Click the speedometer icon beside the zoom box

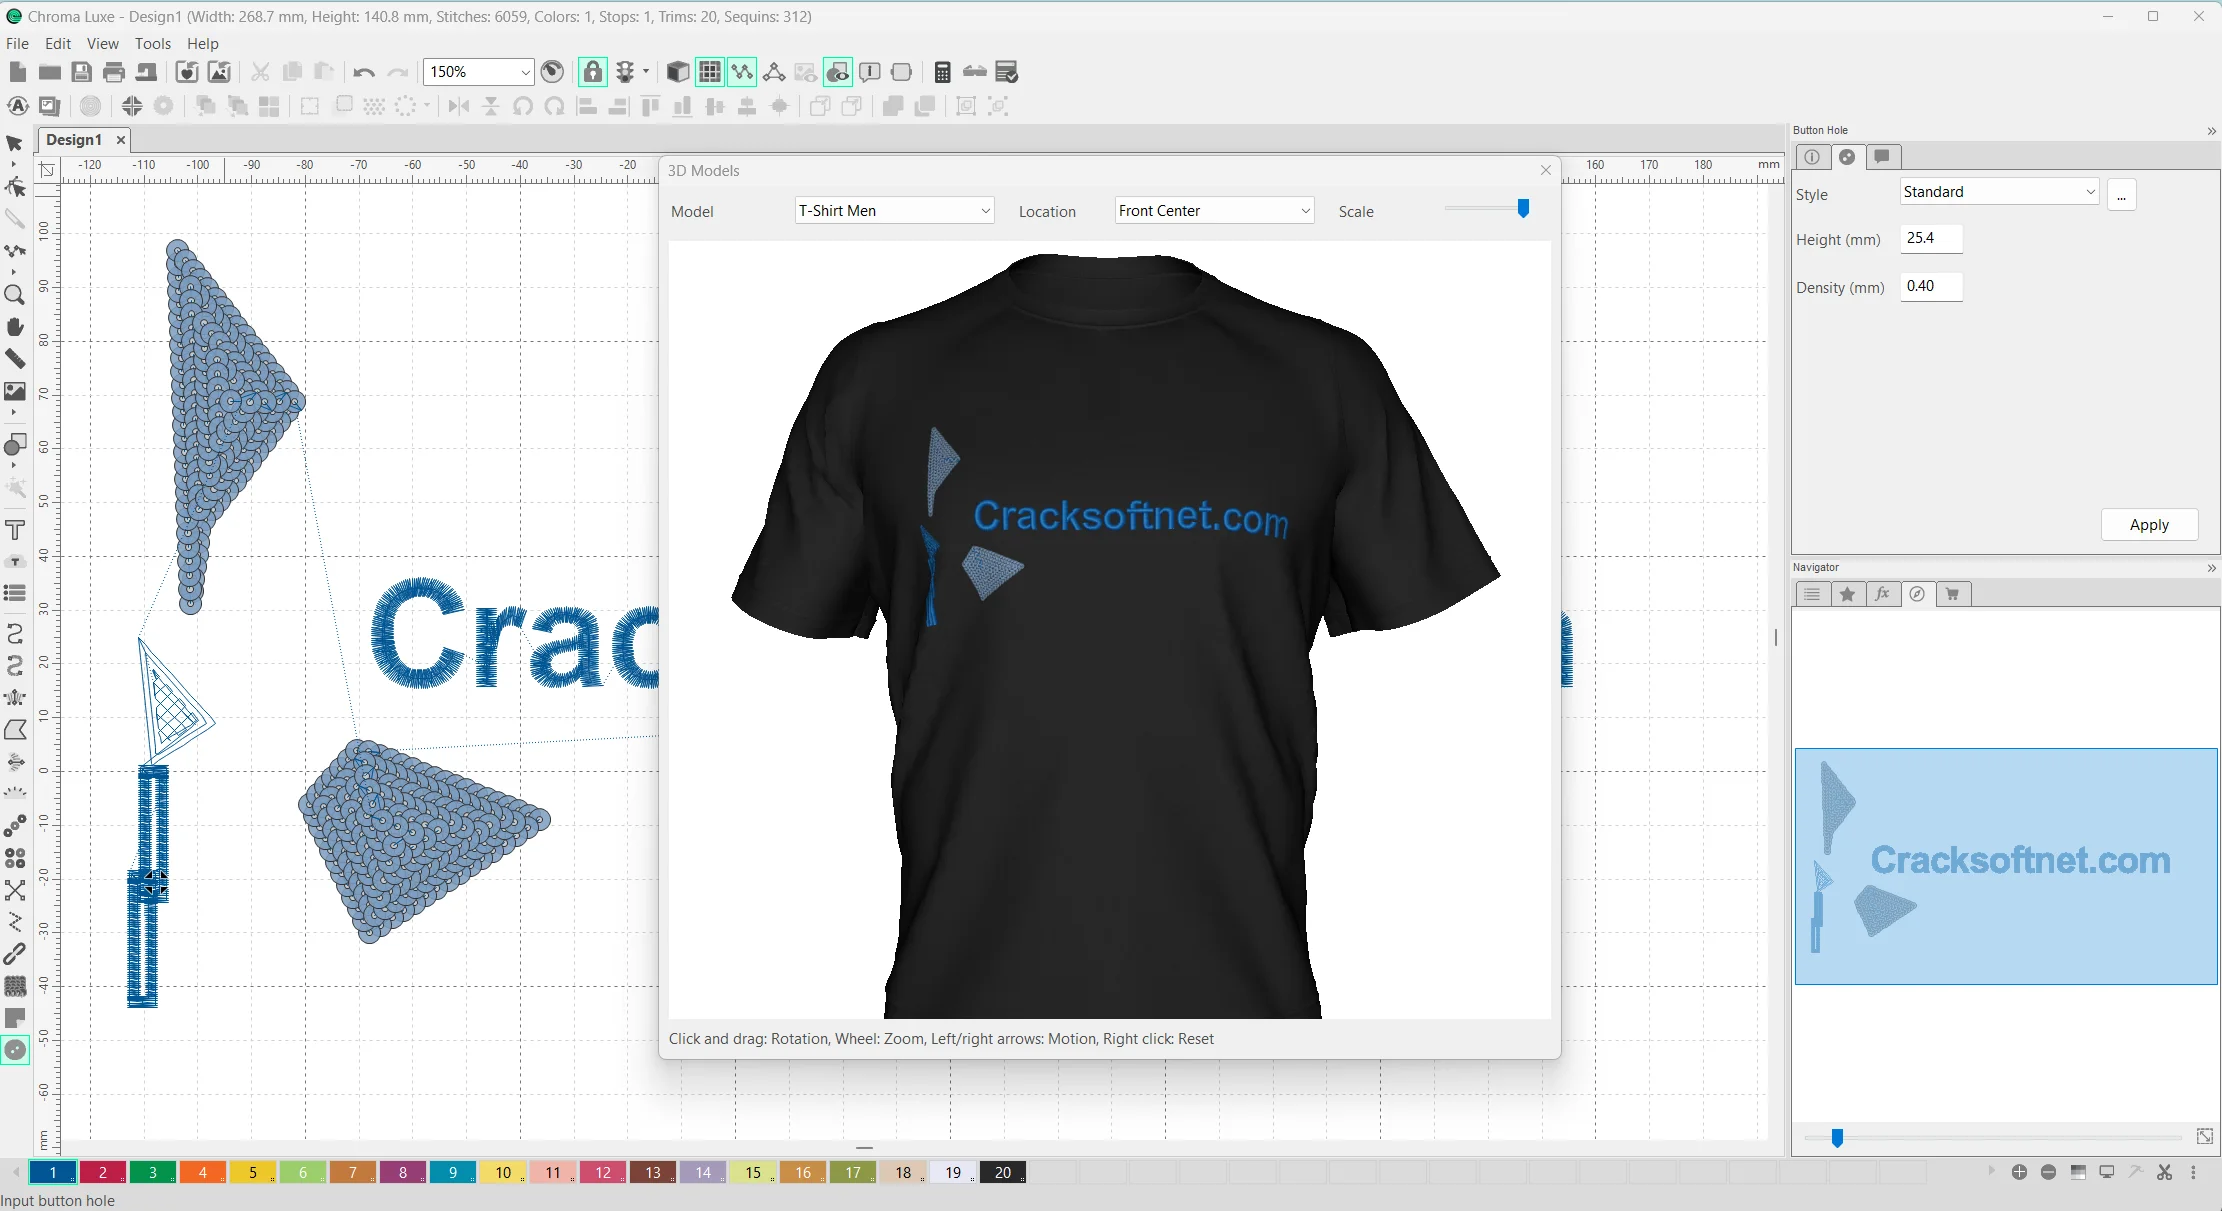(552, 72)
